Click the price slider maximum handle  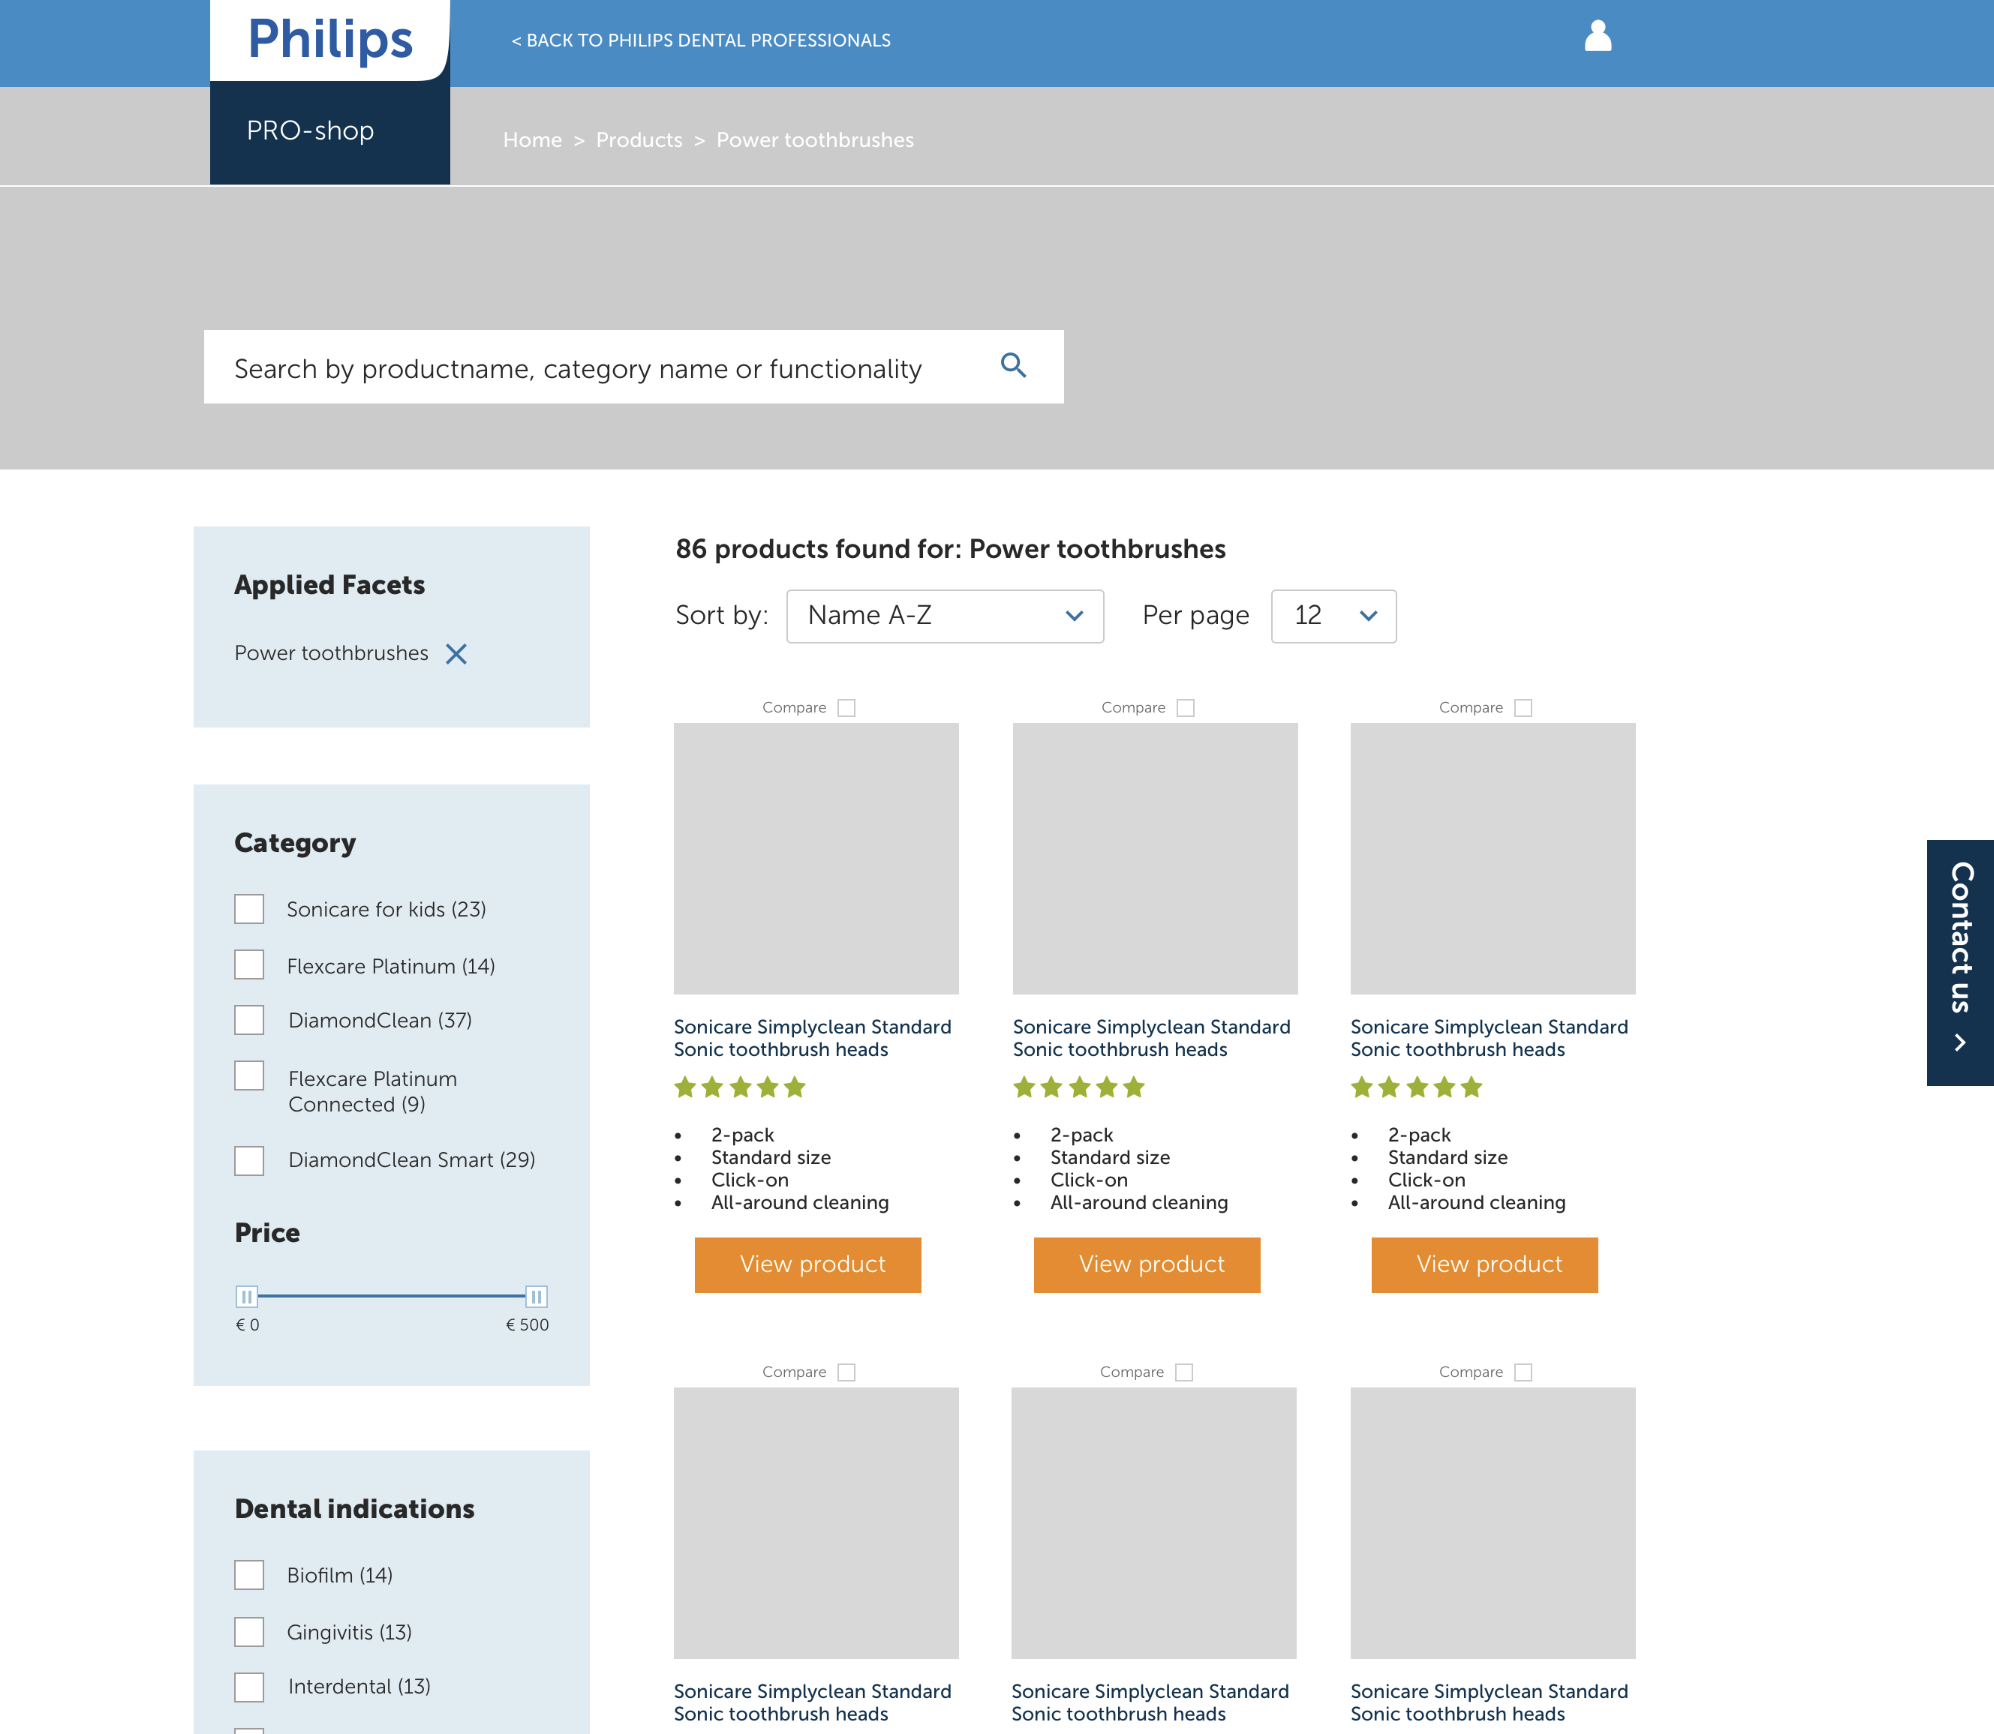[x=536, y=1297]
